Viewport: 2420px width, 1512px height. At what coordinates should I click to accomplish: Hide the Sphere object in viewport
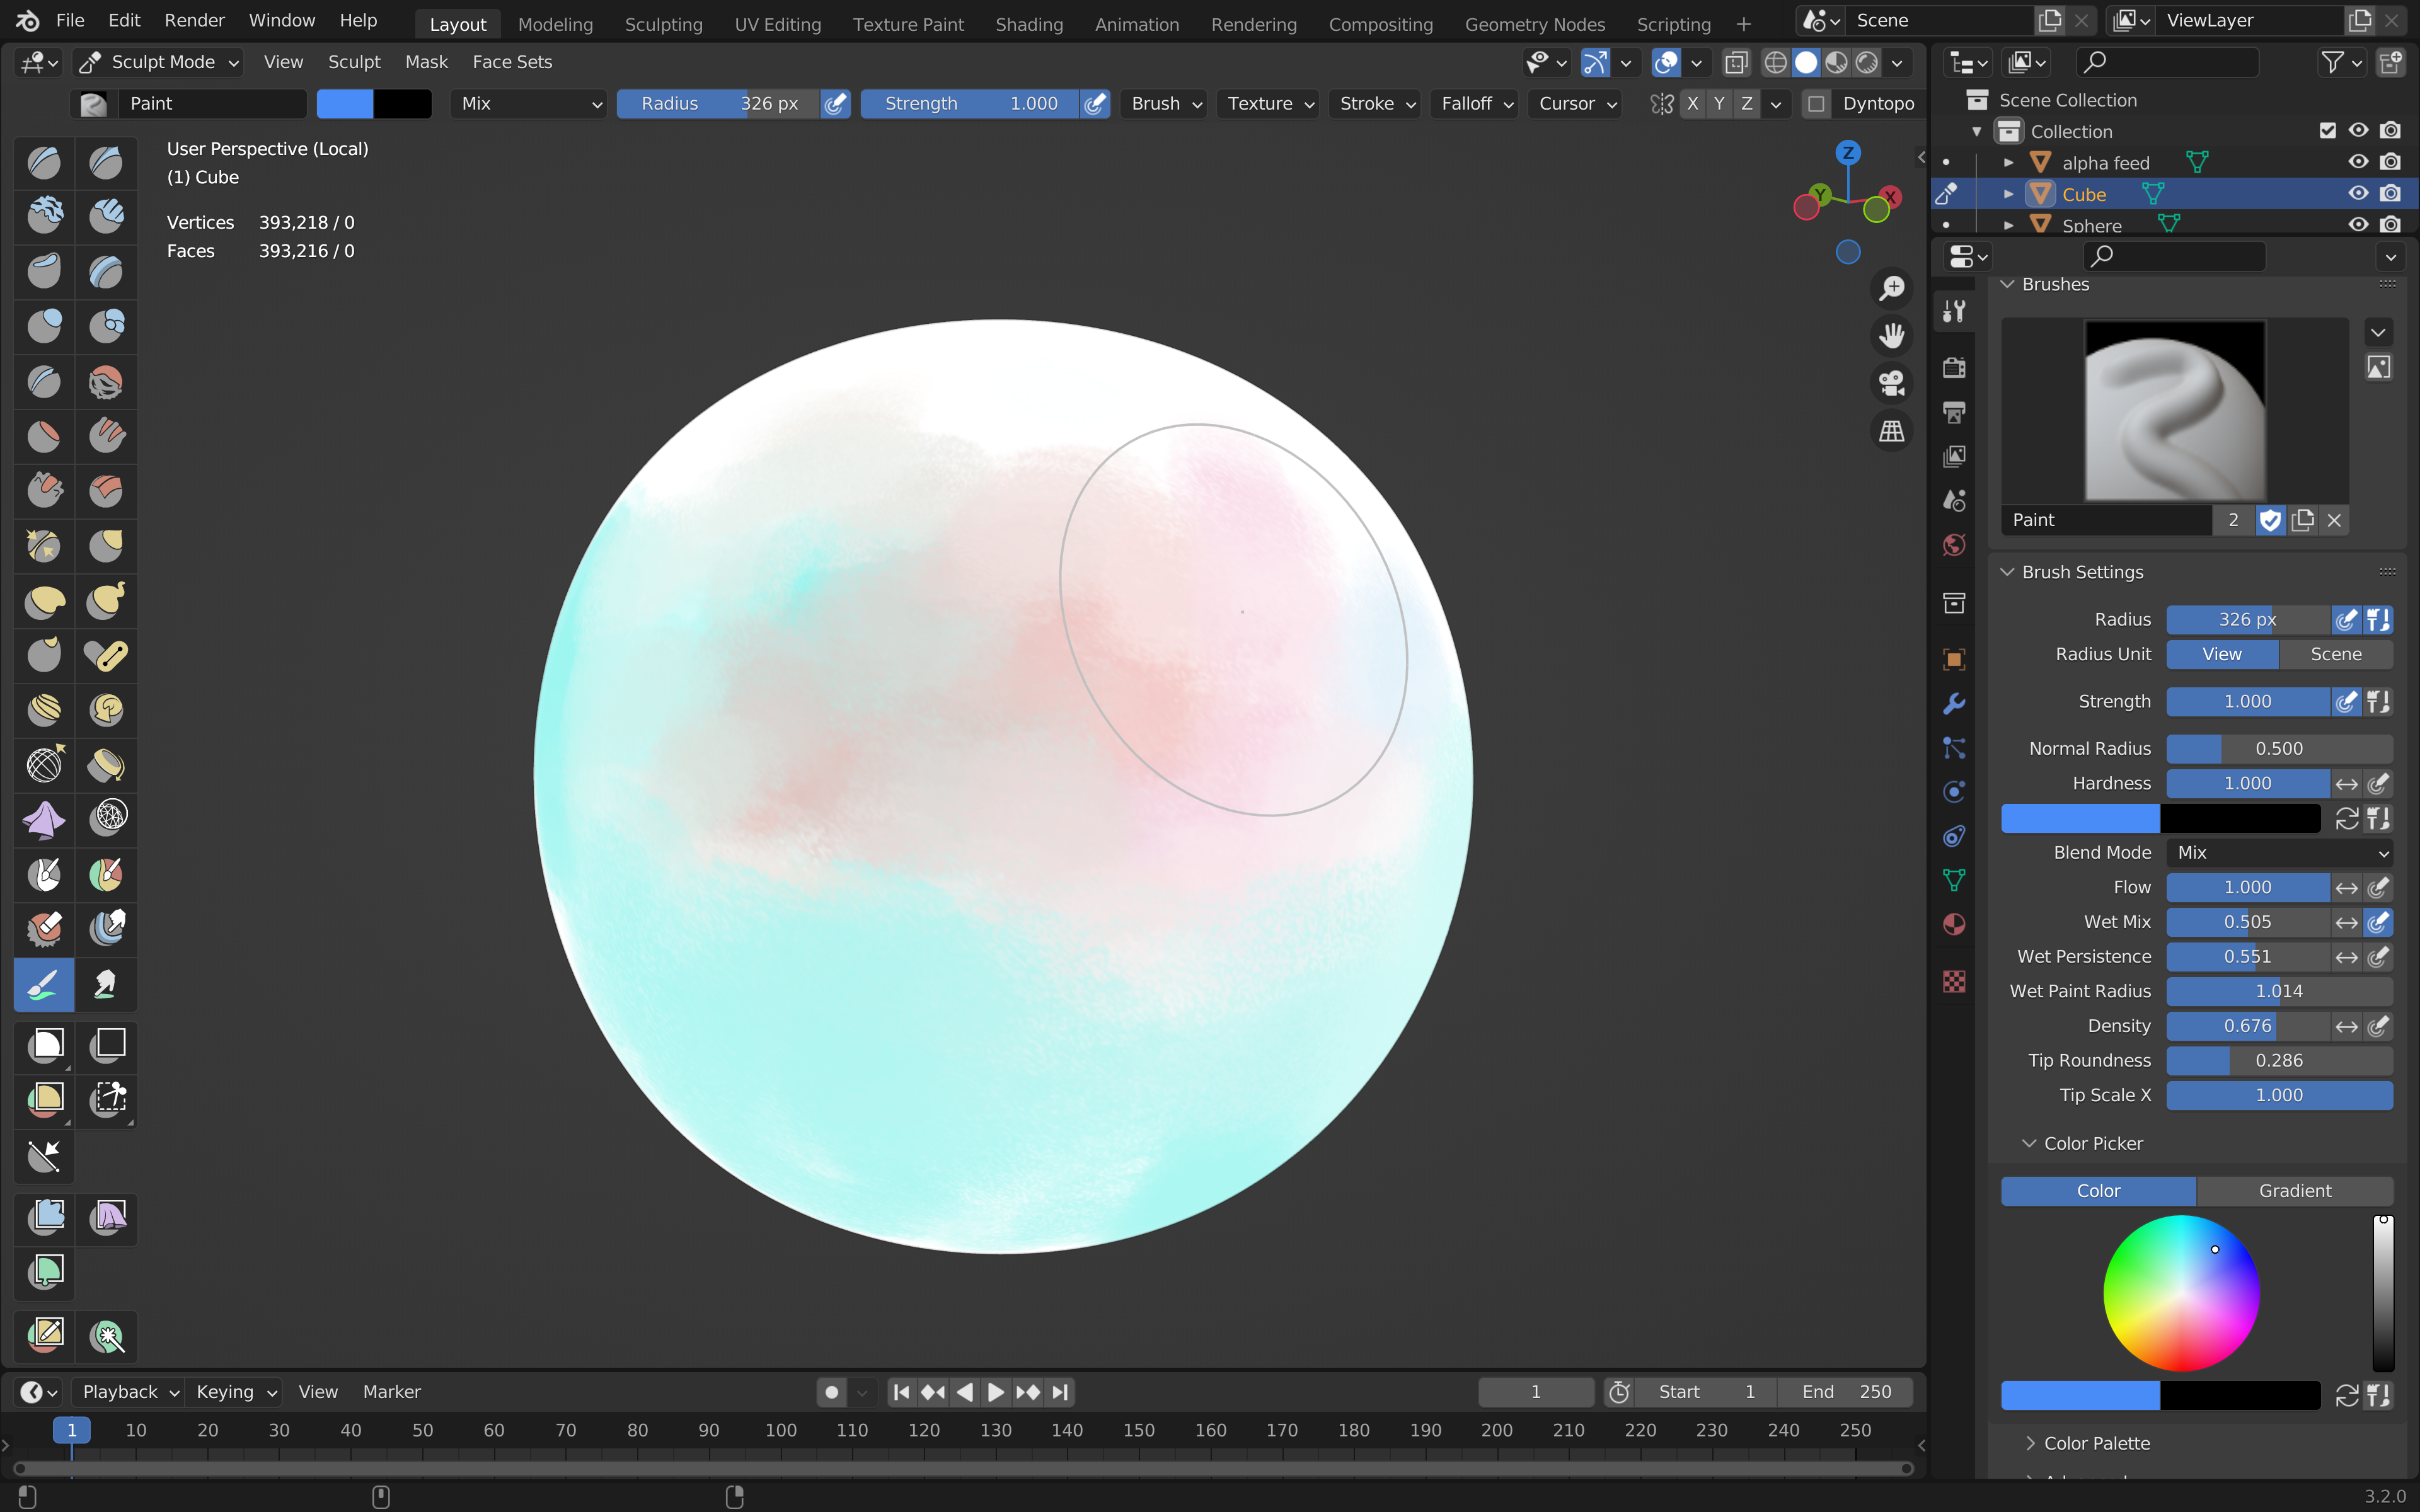[2358, 224]
